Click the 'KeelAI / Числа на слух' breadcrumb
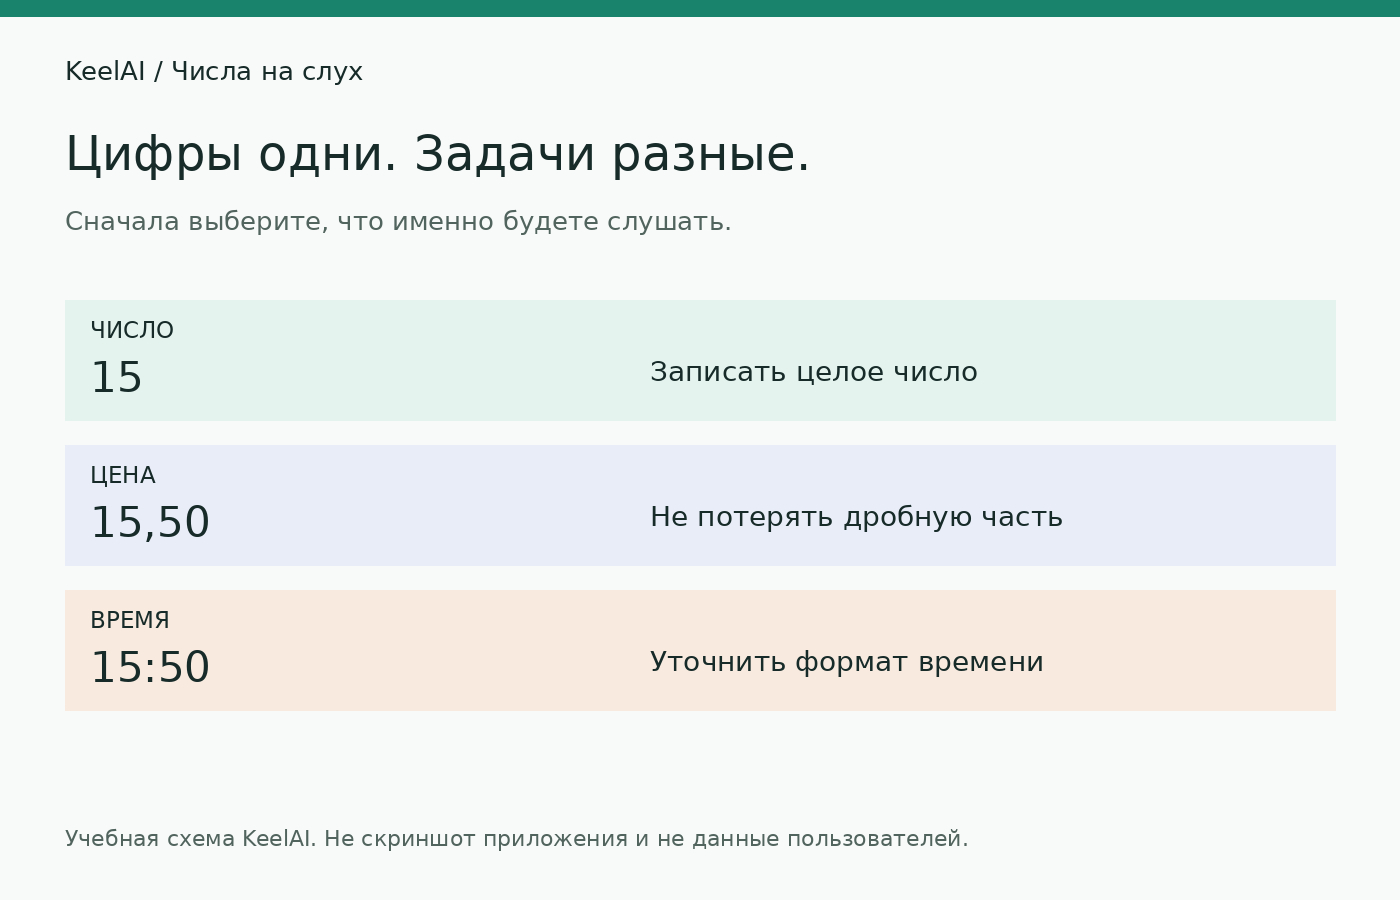This screenshot has width=1400, height=900. (x=214, y=72)
